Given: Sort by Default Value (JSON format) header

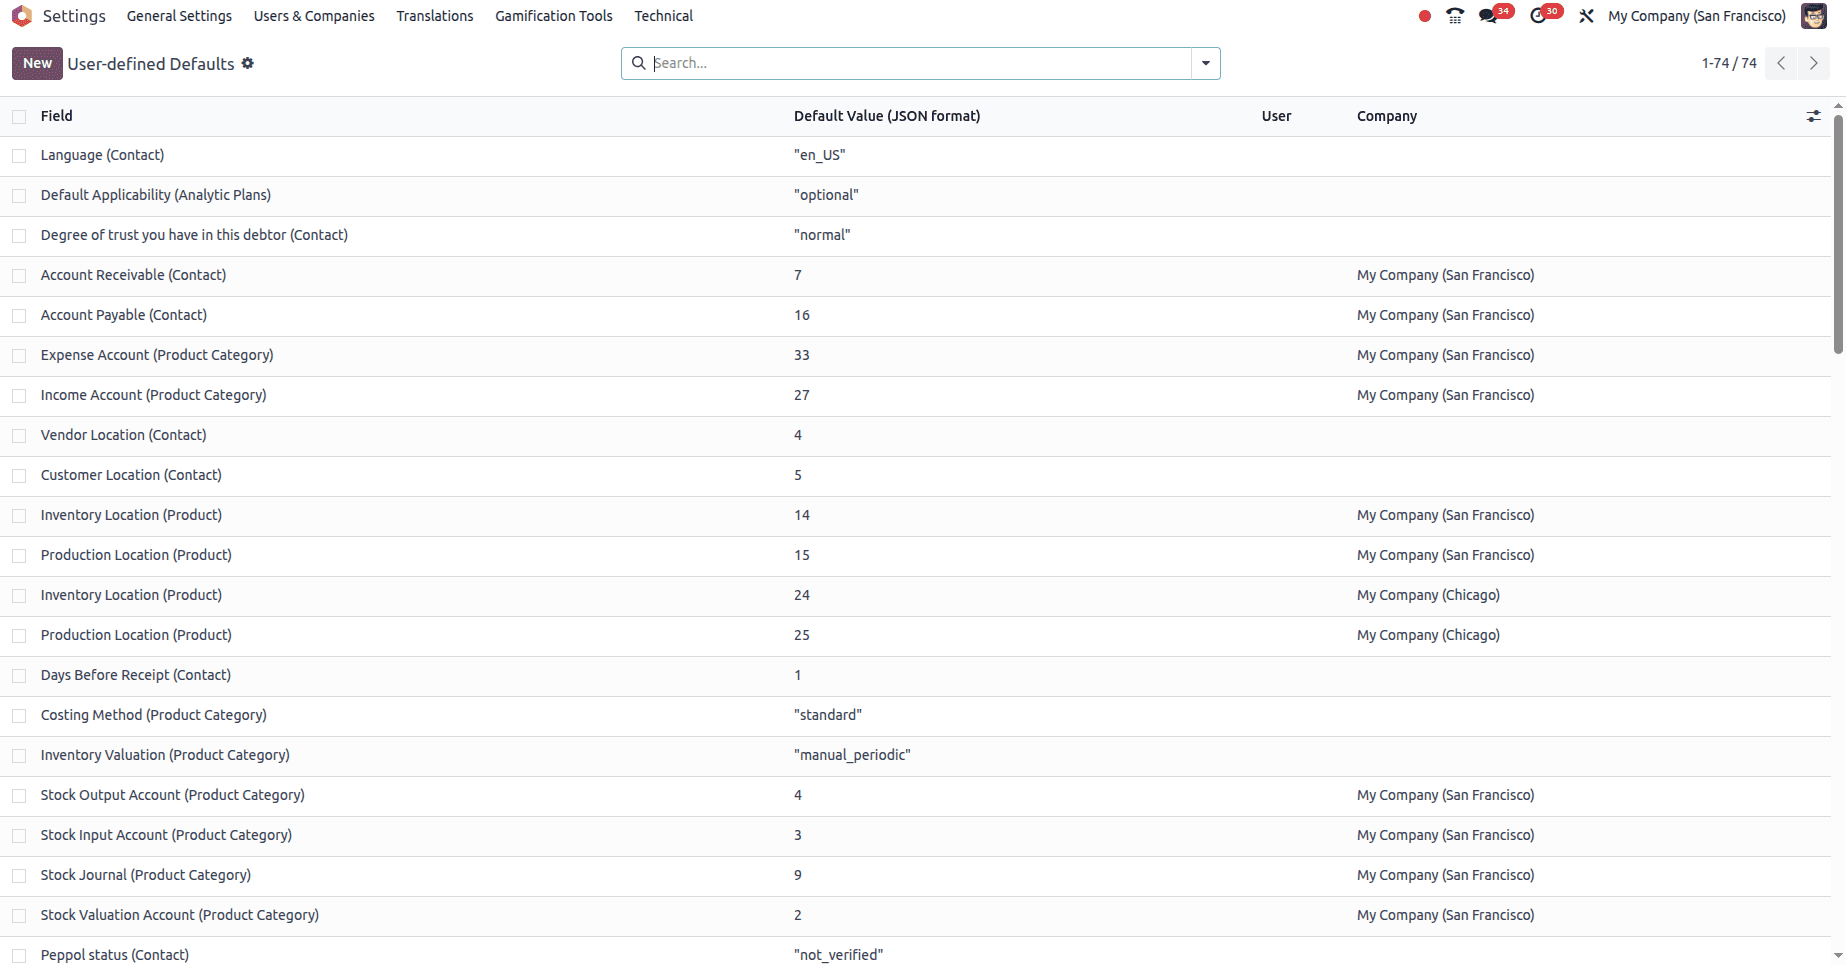Looking at the screenshot, I should coord(887,116).
